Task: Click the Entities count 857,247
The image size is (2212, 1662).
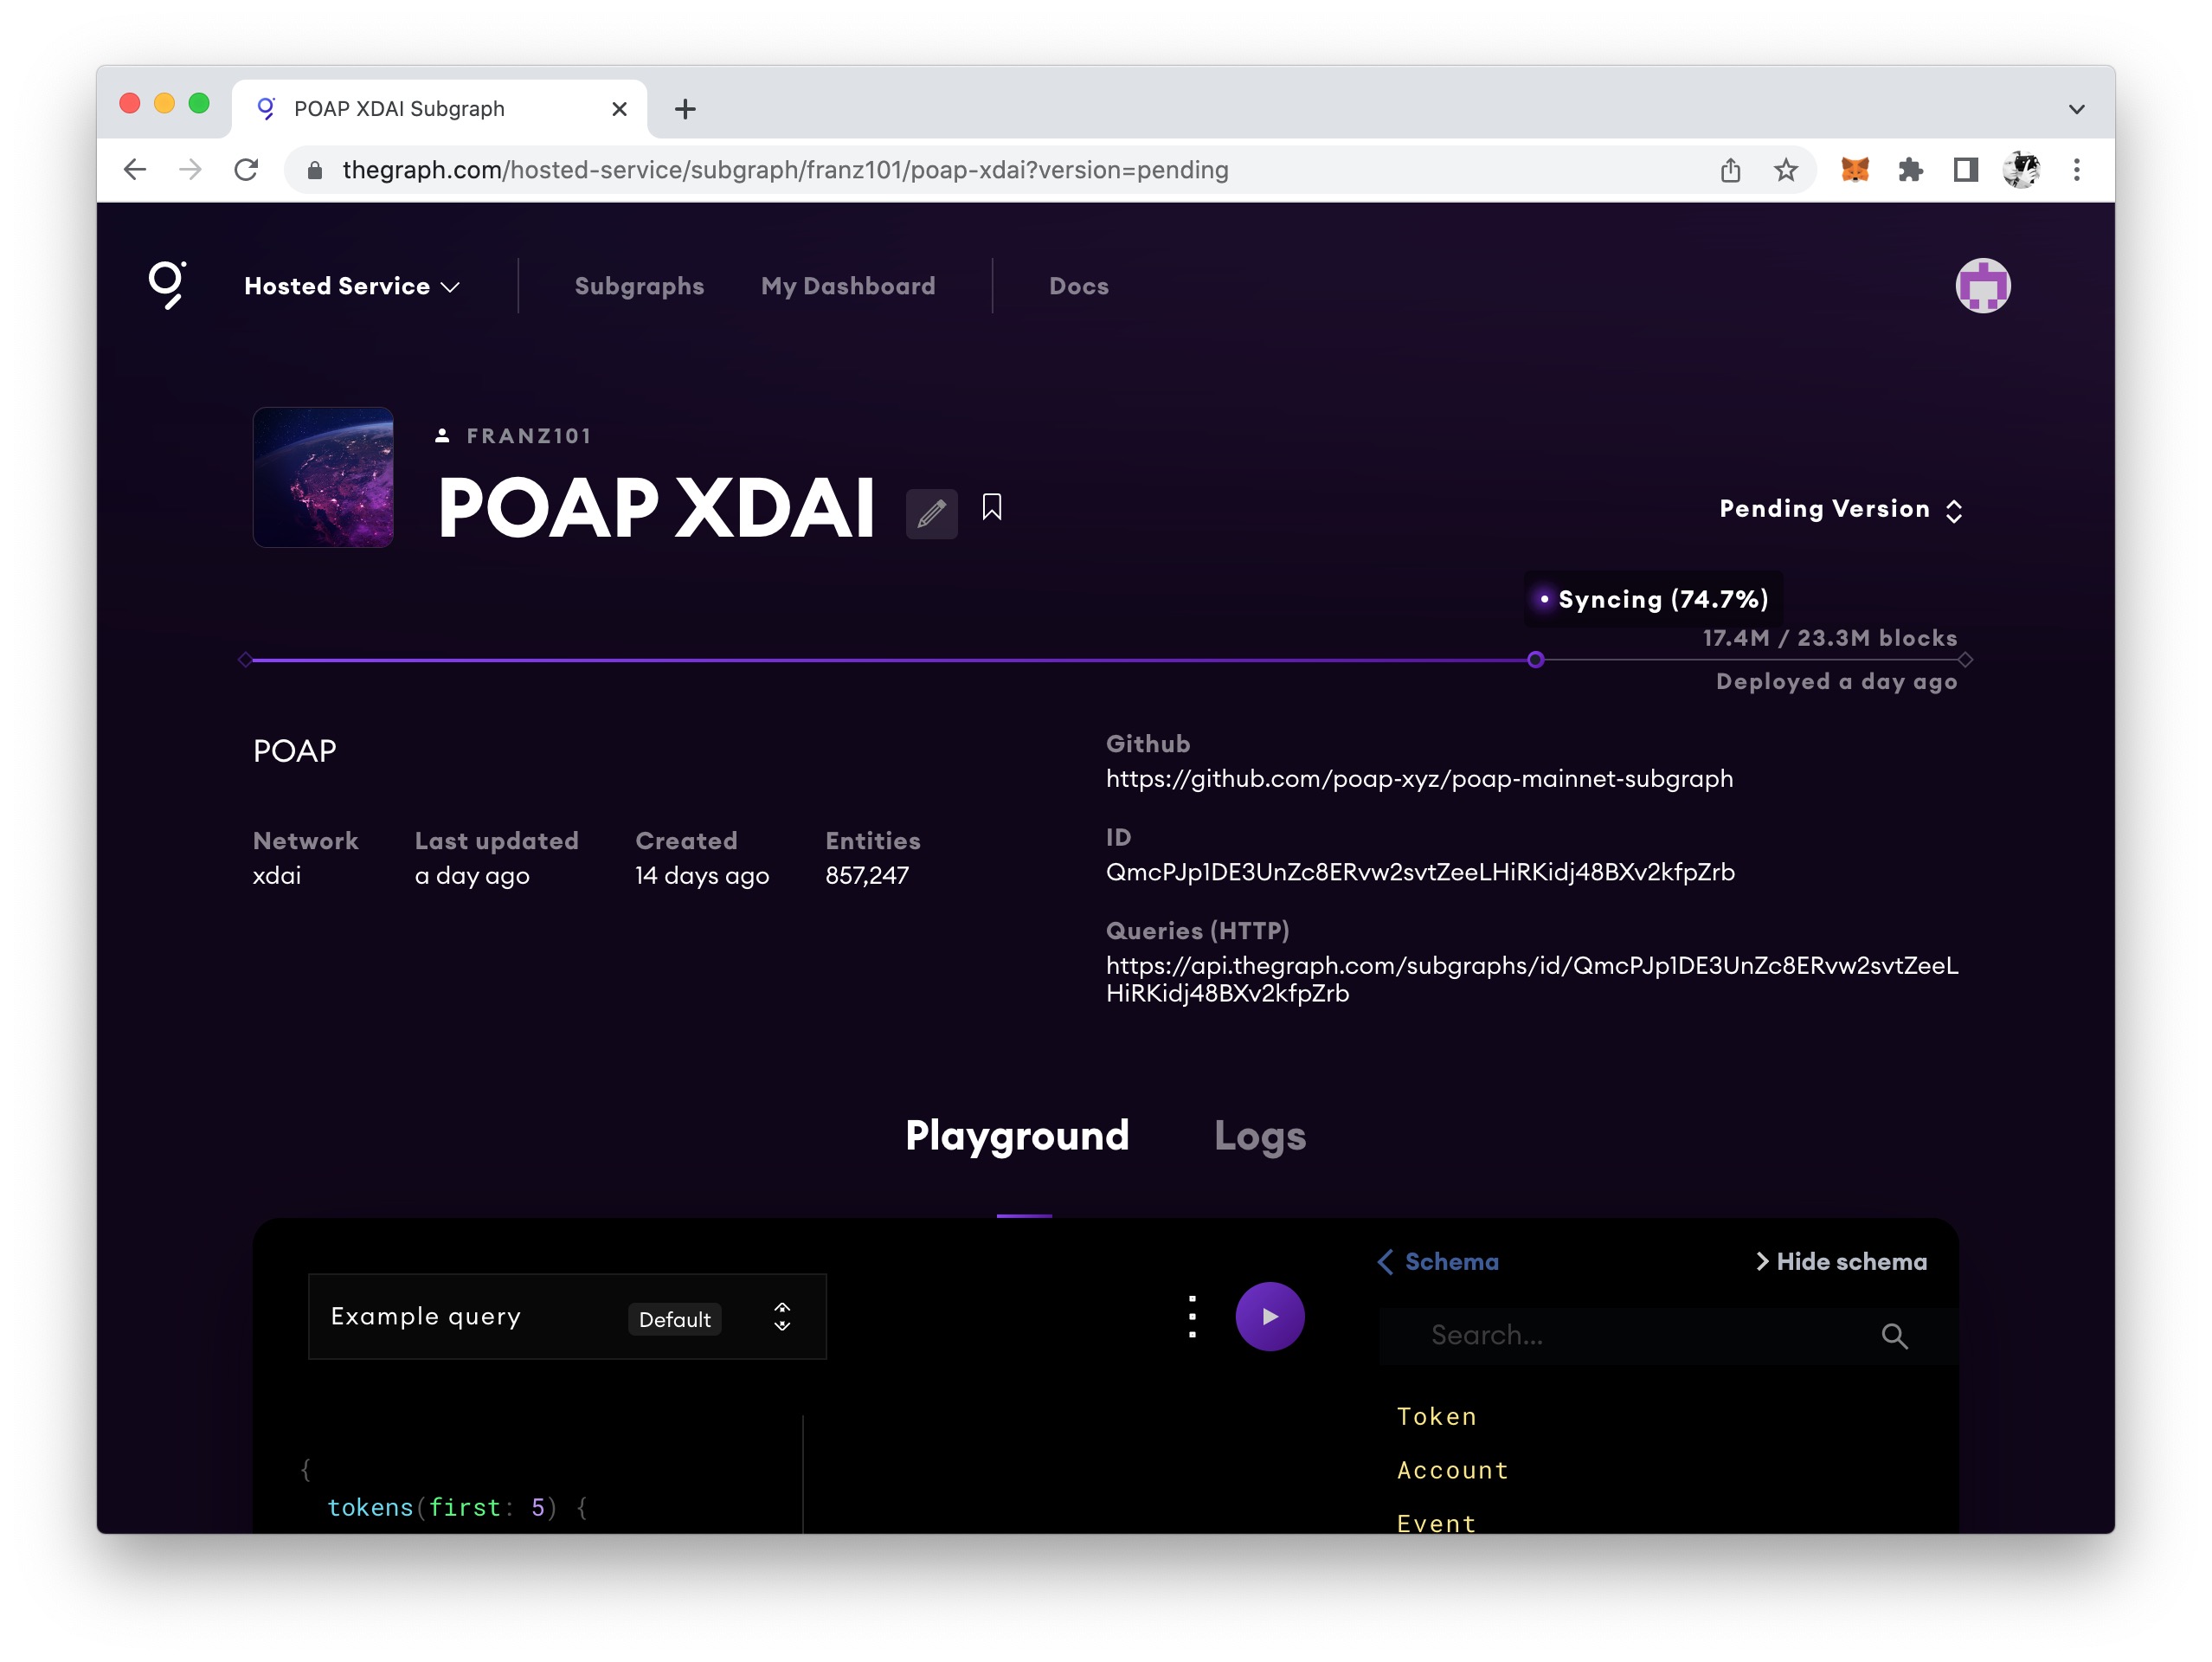Action: click(x=866, y=875)
